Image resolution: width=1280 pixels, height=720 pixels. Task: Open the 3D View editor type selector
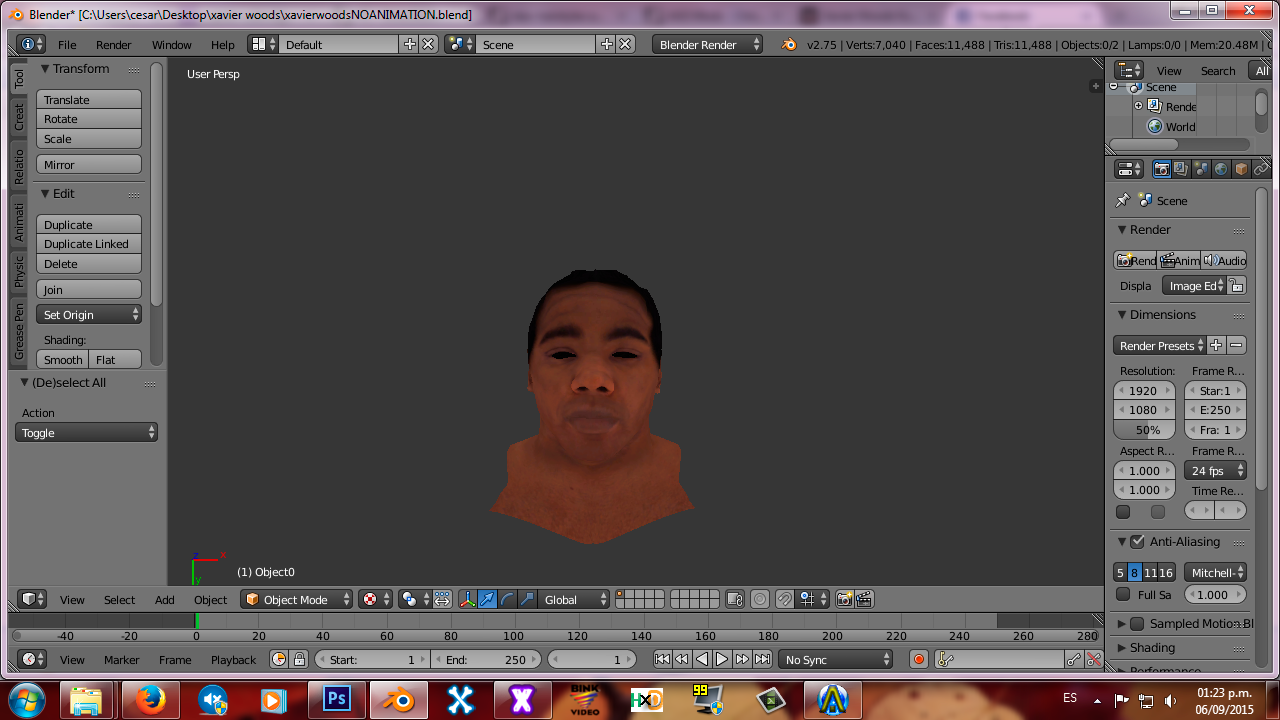click(x=34, y=599)
